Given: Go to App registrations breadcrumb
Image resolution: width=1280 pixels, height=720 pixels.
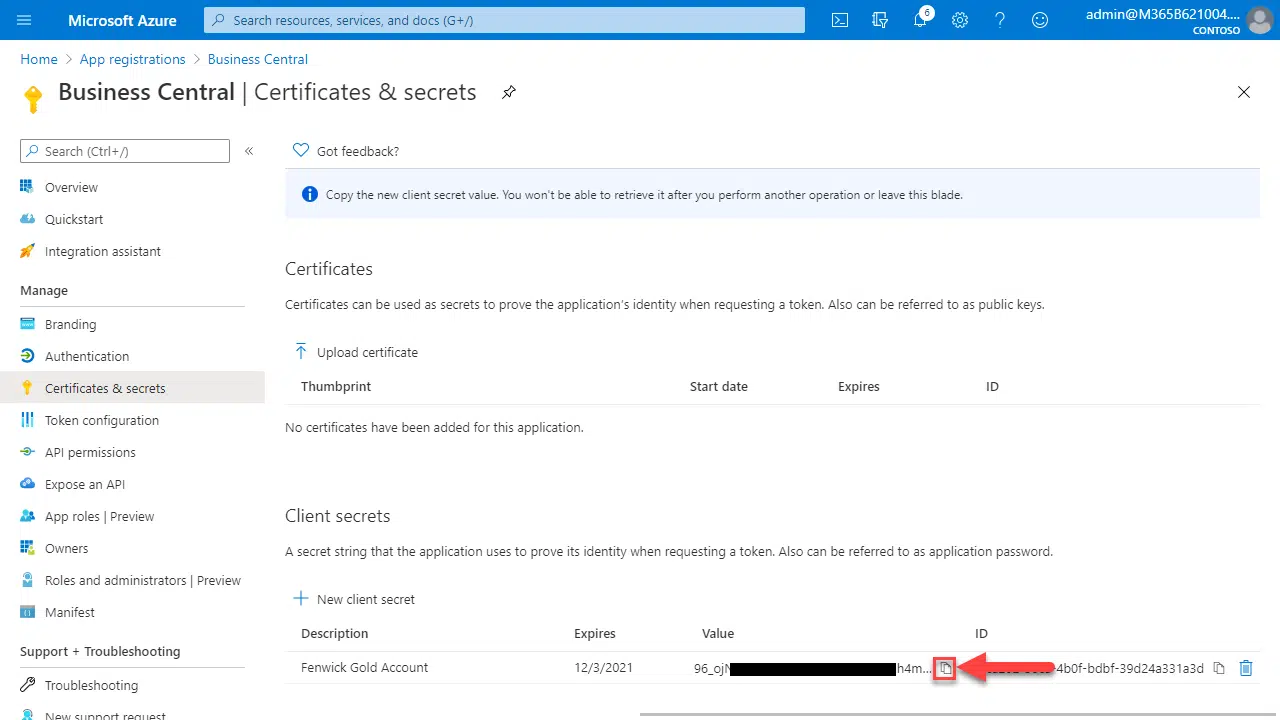Looking at the screenshot, I should tap(132, 59).
